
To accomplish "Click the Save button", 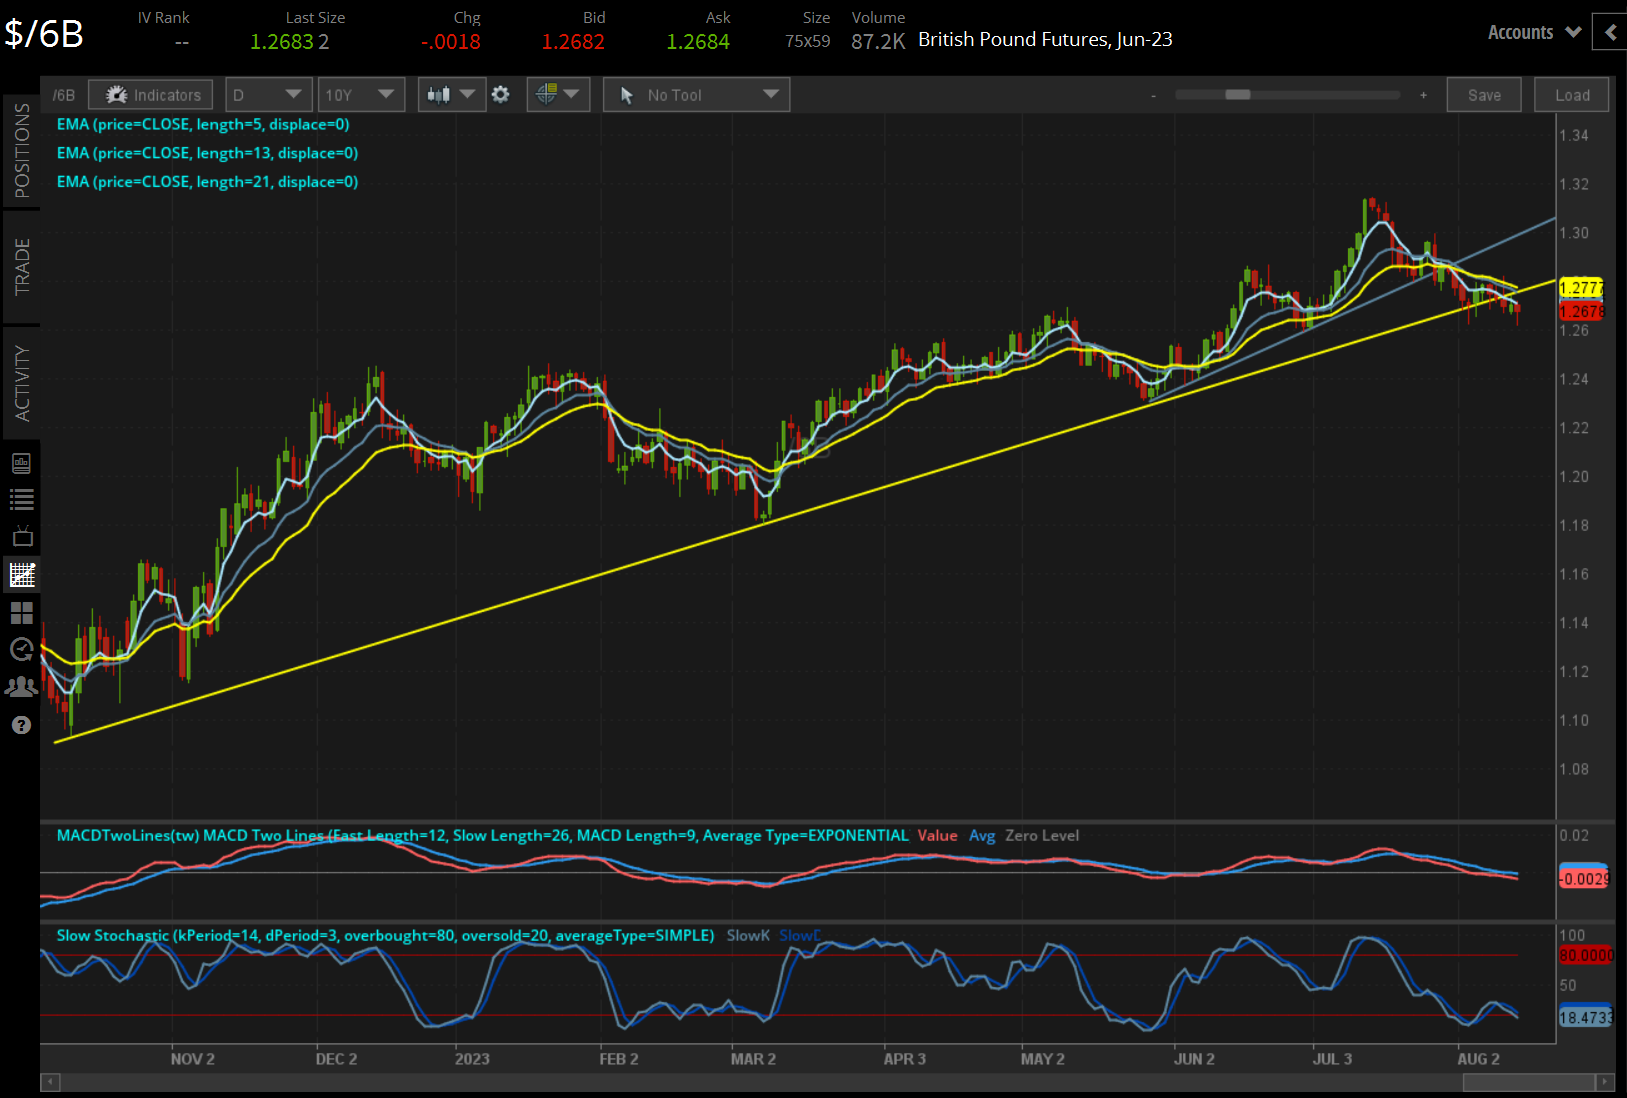I will [1484, 94].
